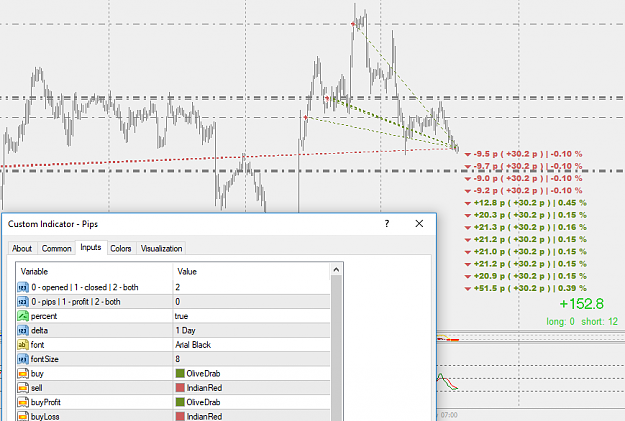Select the 'percent' variable name

44,316
